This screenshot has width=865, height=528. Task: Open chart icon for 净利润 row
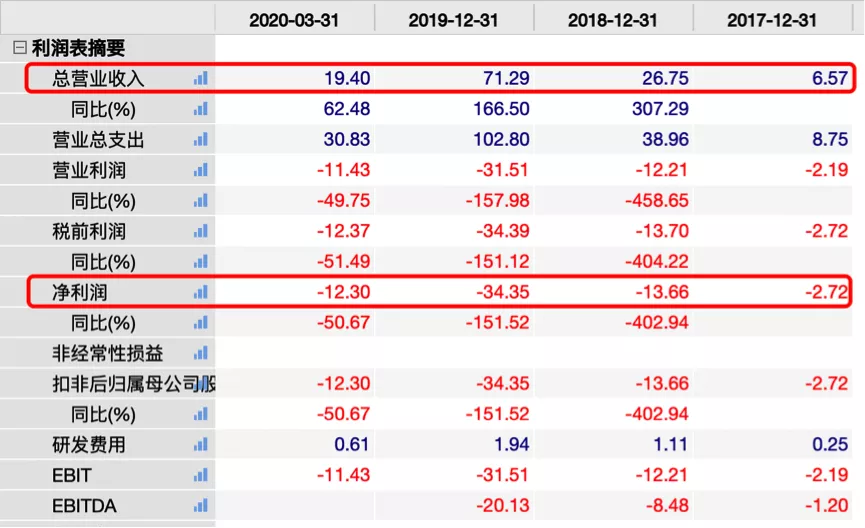point(201,292)
